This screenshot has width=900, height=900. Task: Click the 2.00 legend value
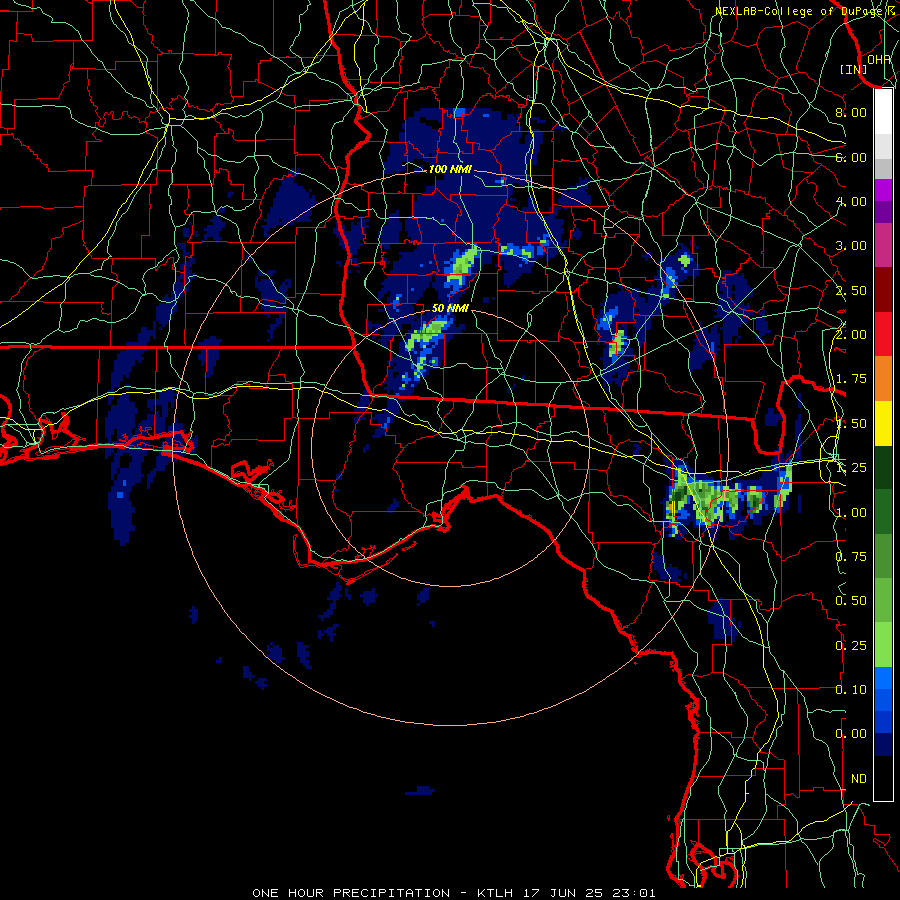pyautogui.click(x=851, y=335)
